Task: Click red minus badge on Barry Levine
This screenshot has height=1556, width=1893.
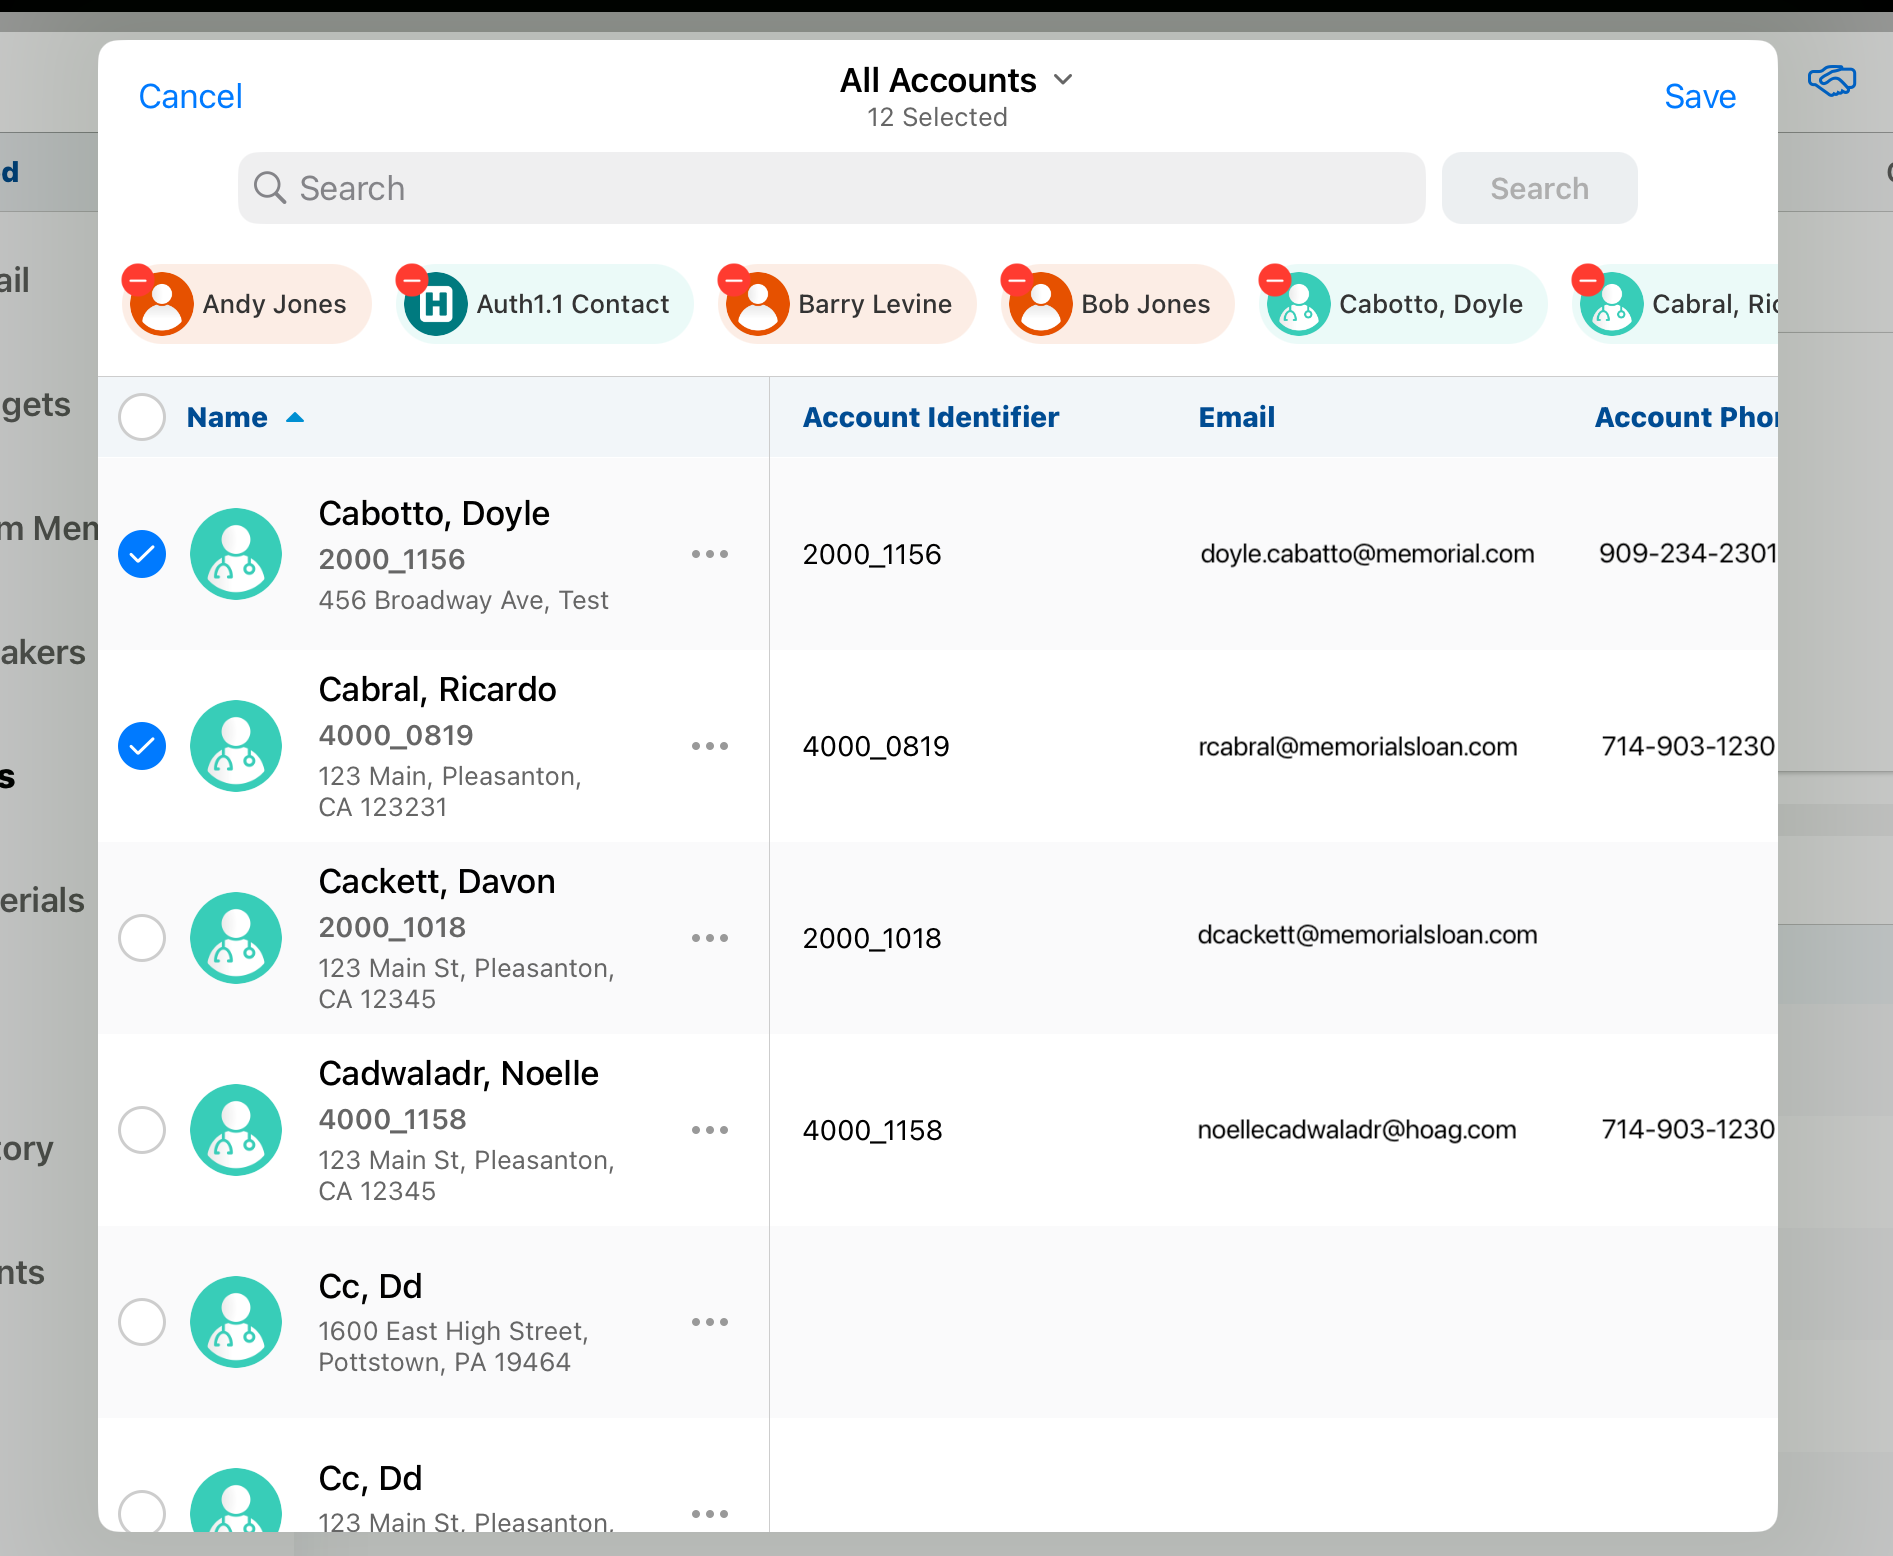Action: pyautogui.click(x=734, y=279)
